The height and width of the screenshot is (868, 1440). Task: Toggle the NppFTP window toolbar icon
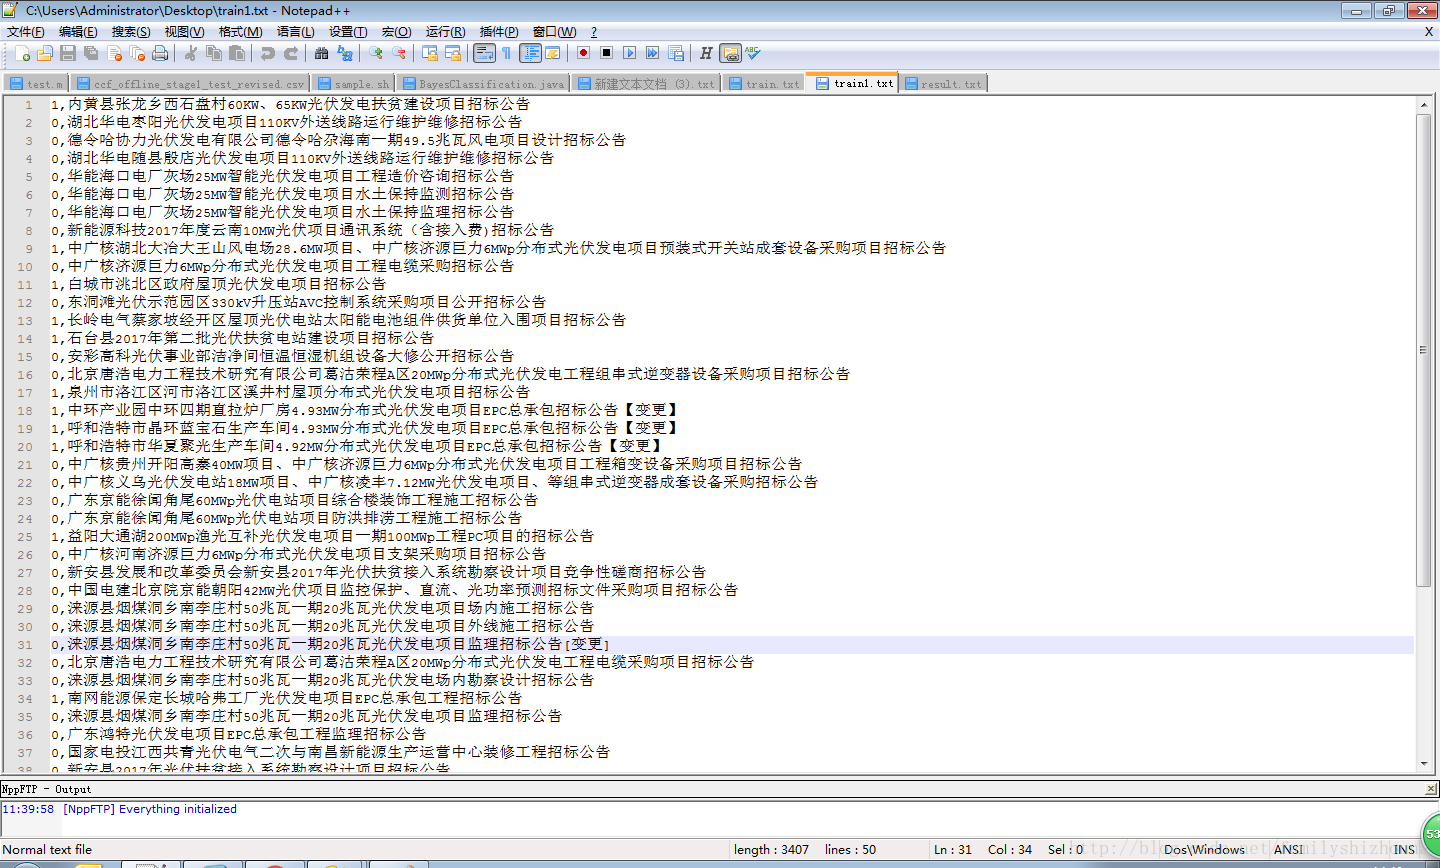(730, 53)
